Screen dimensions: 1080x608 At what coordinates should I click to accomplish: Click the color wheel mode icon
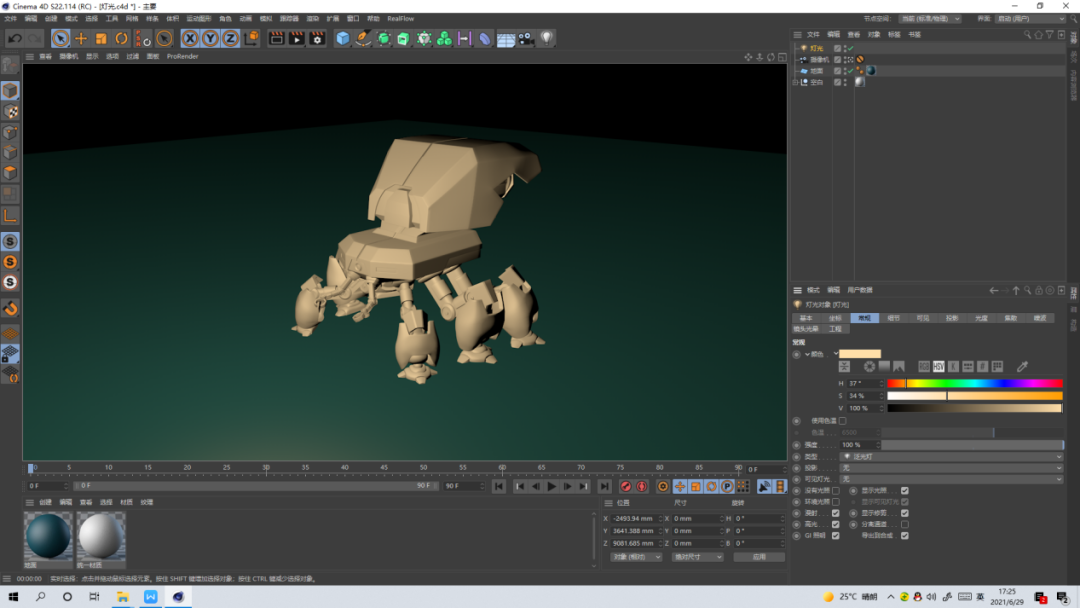[869, 366]
